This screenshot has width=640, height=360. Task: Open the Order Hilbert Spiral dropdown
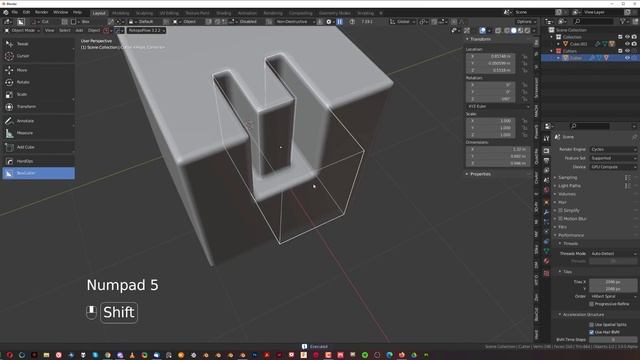[613, 296]
